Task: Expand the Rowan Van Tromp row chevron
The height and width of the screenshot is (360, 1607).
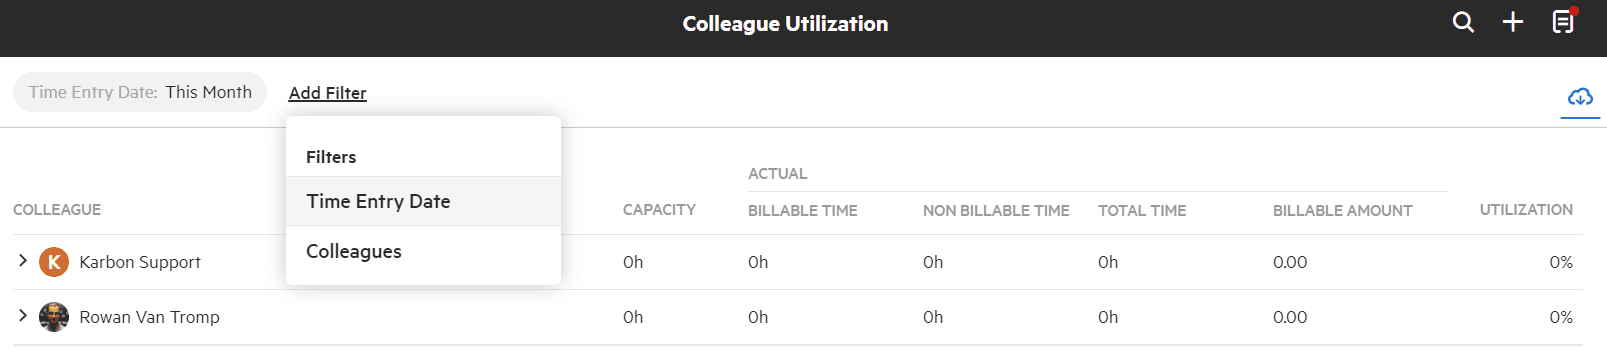Action: (22, 316)
